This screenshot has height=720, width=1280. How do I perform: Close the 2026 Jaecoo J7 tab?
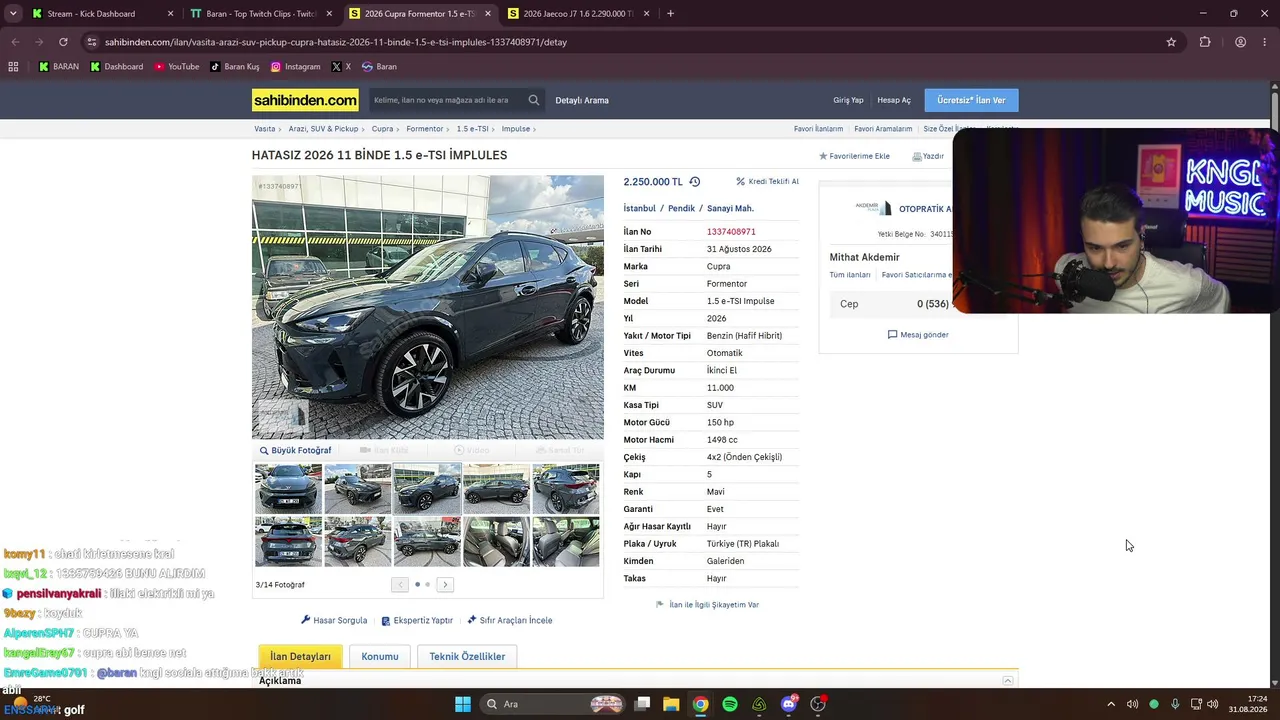(647, 14)
